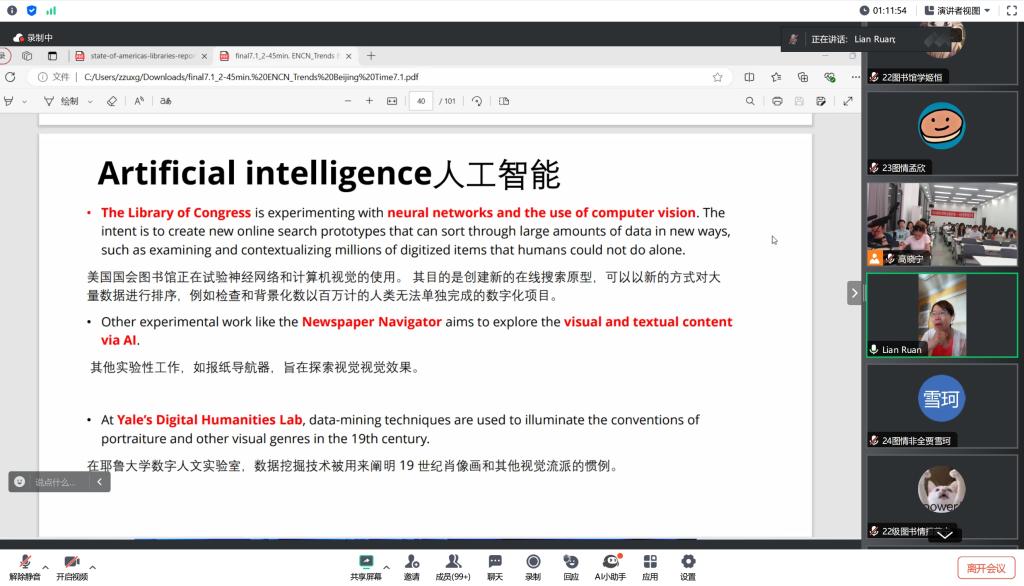Open the browser split screen icon
The image size is (1024, 586).
click(749, 77)
